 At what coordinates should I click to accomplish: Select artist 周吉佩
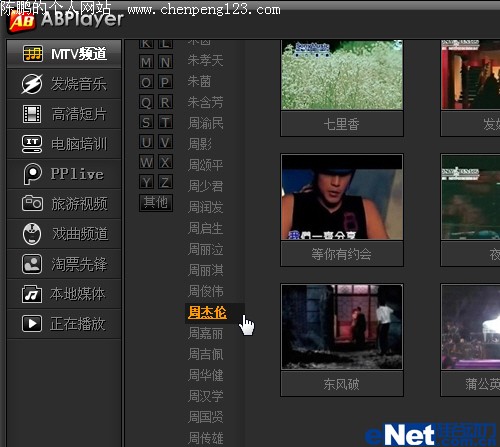click(x=205, y=354)
